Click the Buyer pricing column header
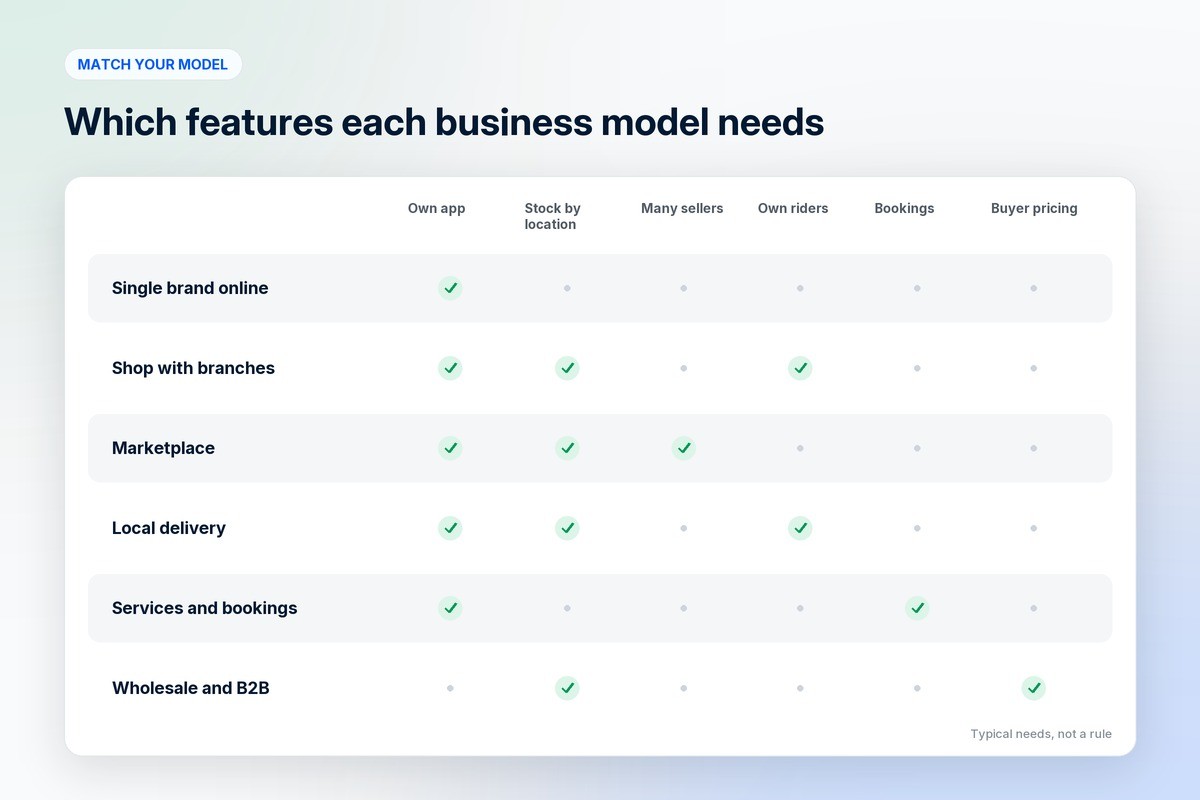The image size is (1200, 800). tap(1034, 208)
